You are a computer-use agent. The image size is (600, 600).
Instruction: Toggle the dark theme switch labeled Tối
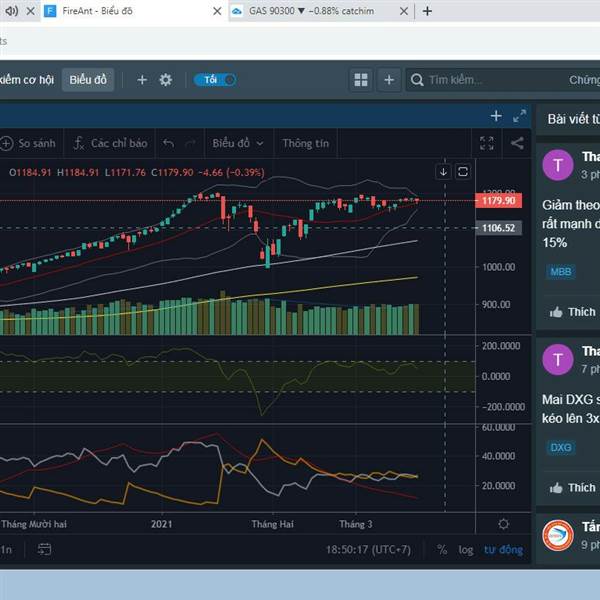tap(215, 80)
